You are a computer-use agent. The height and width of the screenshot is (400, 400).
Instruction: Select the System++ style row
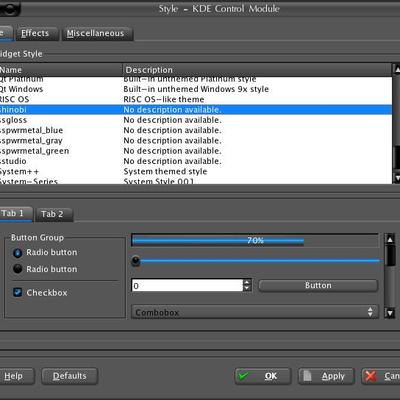196,172
